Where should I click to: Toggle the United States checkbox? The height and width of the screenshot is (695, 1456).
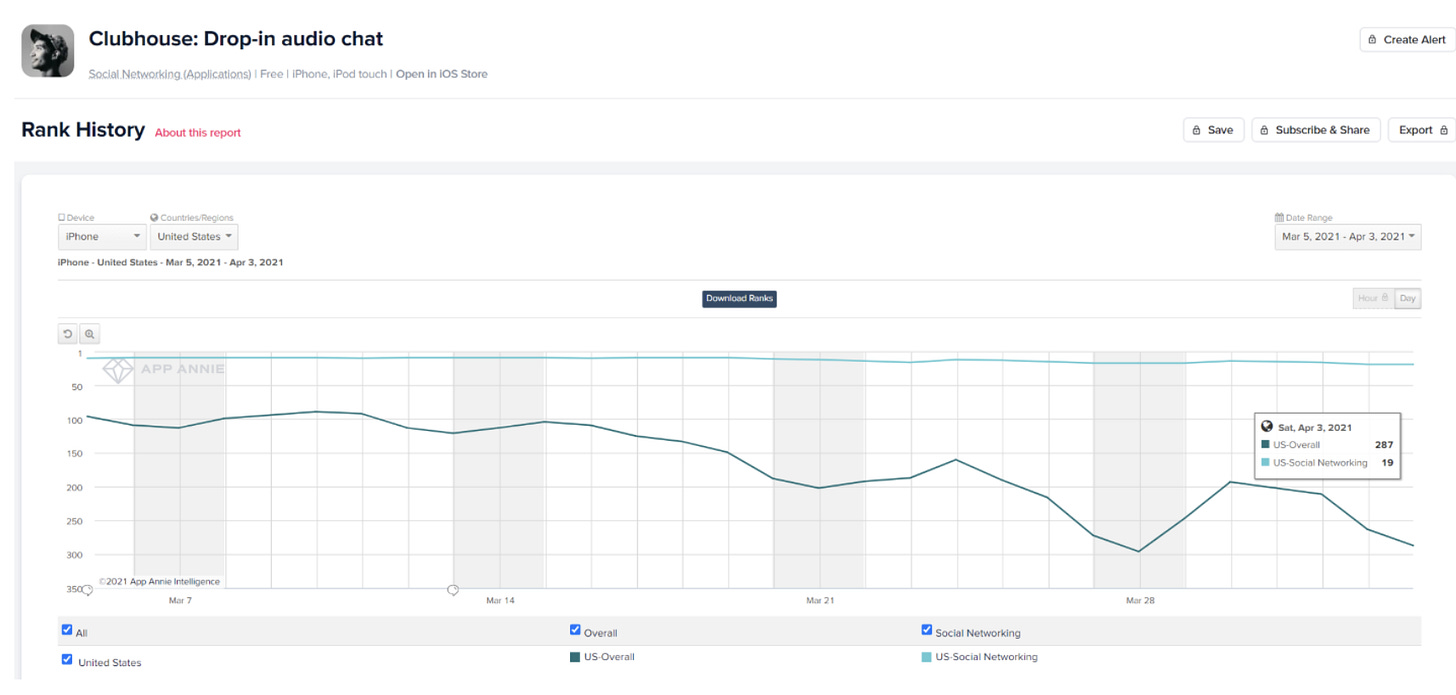(x=67, y=660)
